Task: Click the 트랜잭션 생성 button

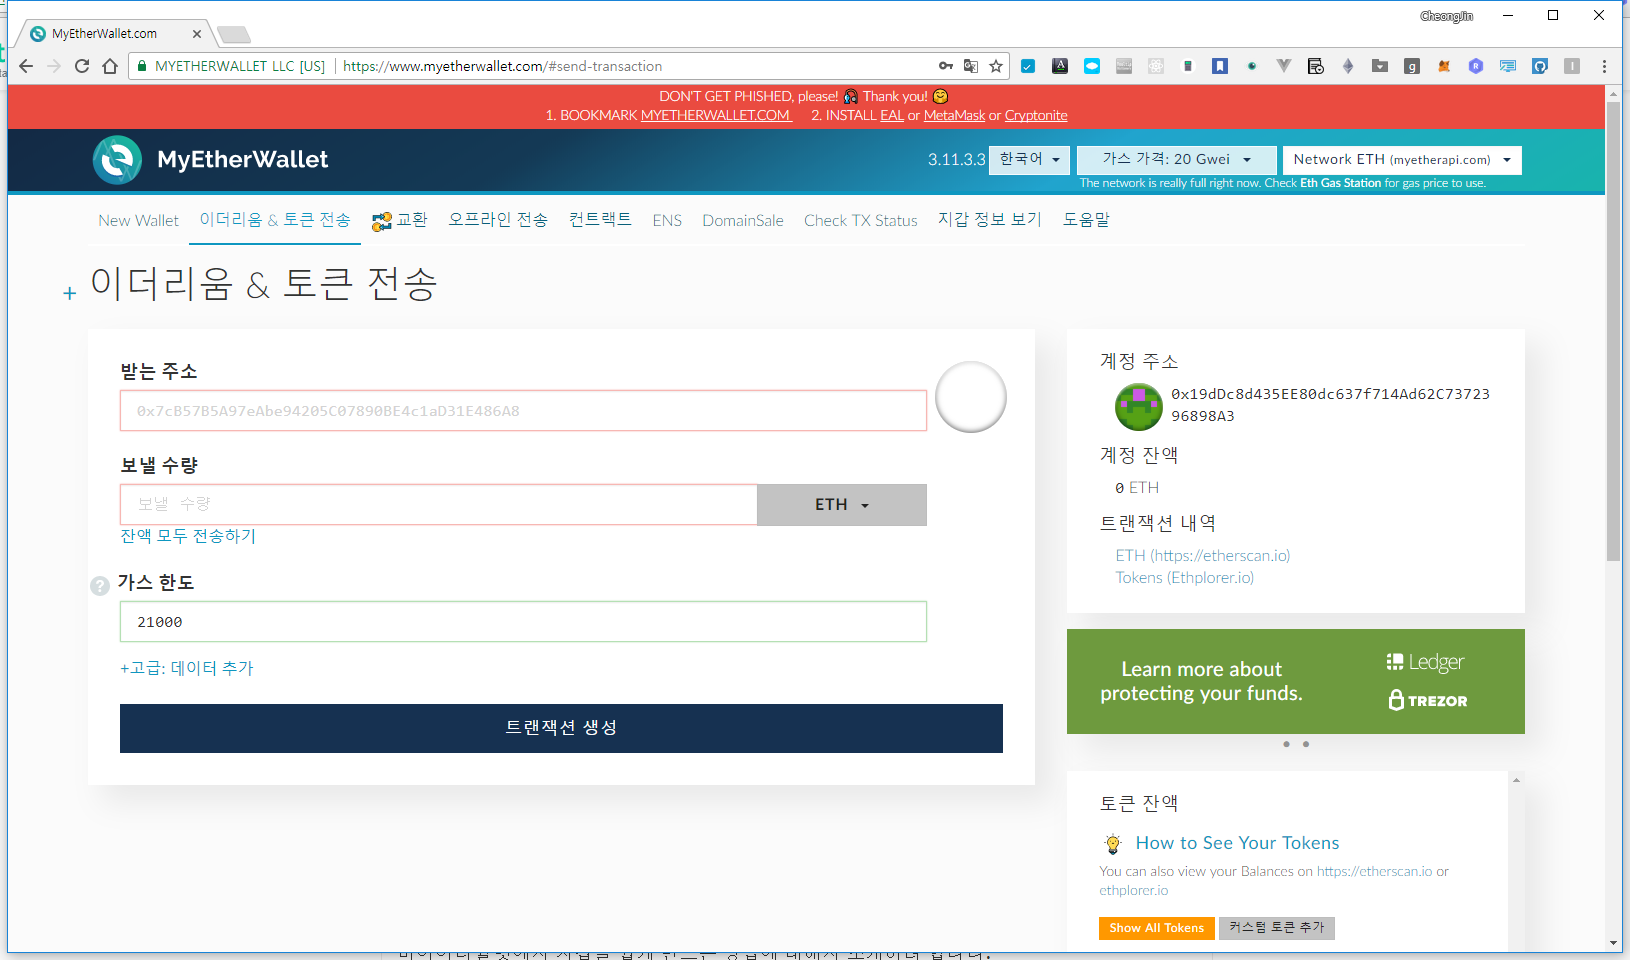Action: (561, 728)
